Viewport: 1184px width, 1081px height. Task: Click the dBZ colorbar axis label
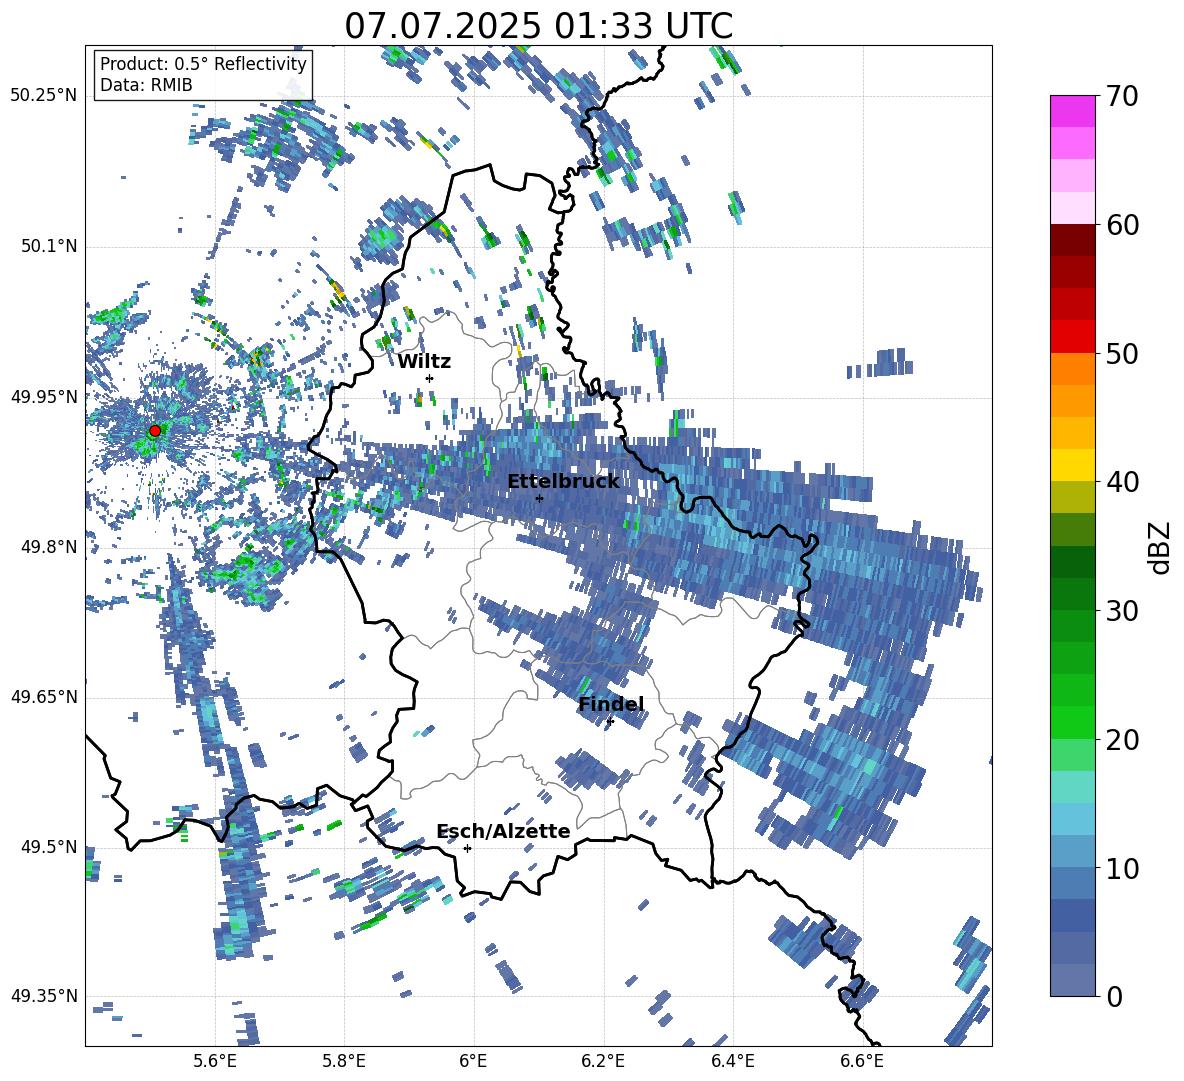click(1161, 547)
